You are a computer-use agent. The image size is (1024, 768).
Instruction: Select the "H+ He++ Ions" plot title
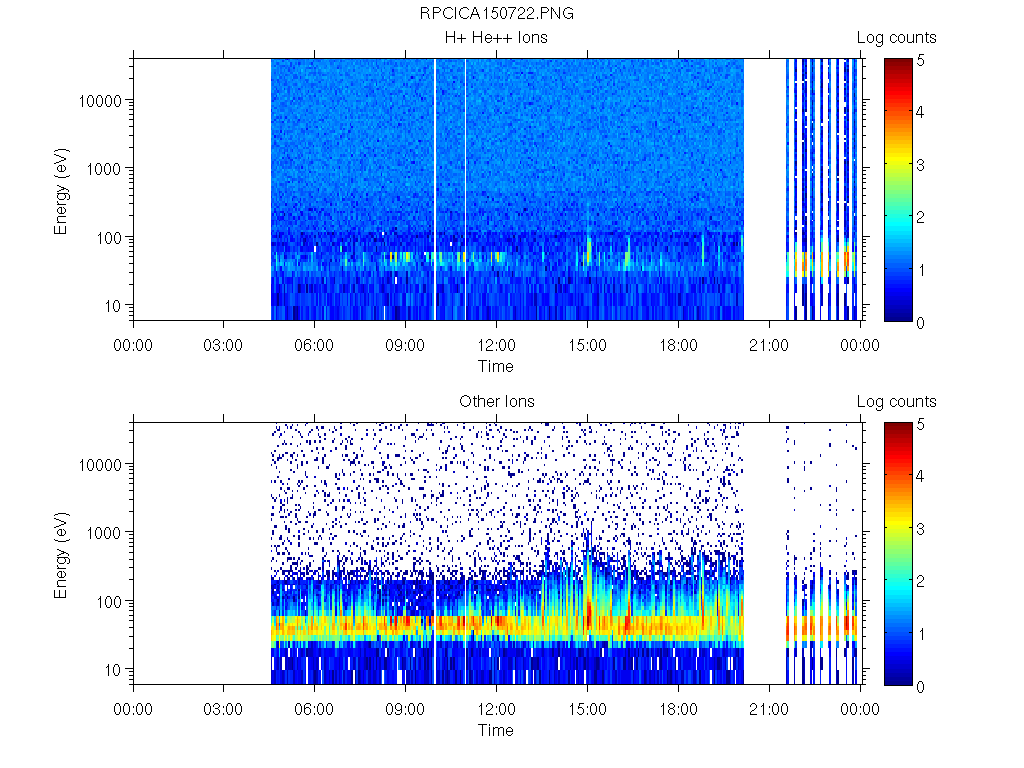click(x=496, y=38)
